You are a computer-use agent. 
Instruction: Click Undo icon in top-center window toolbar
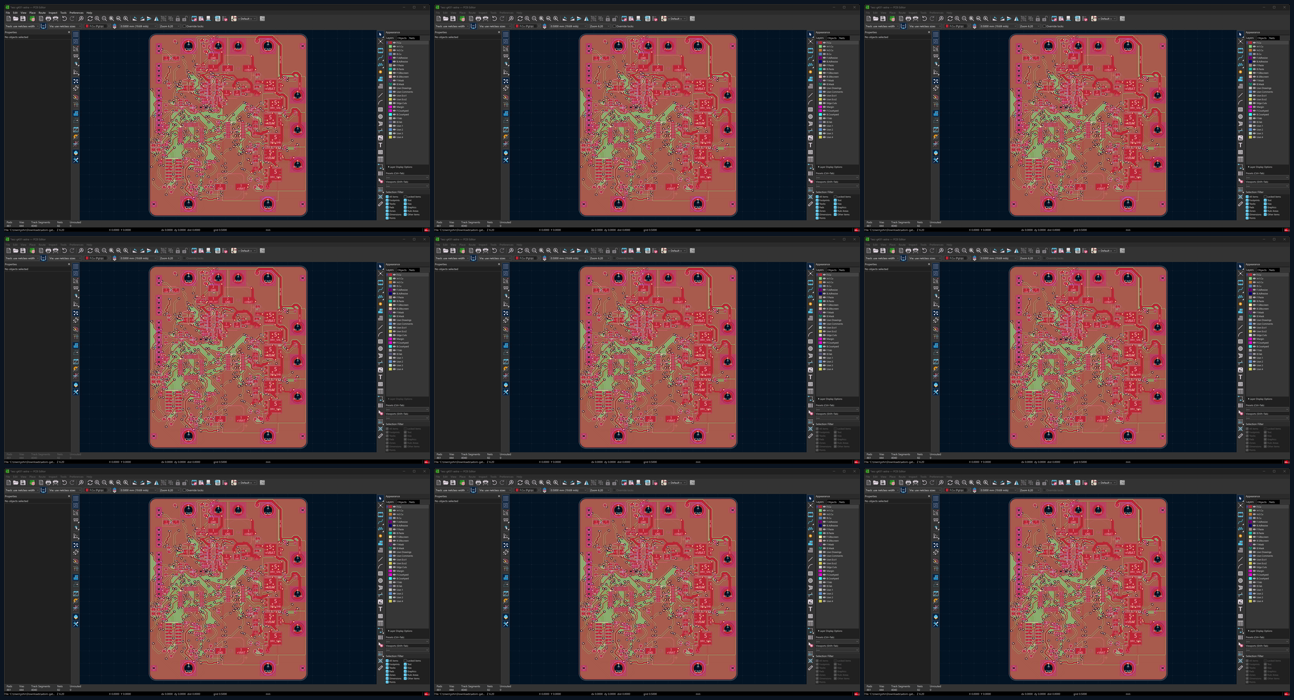[x=494, y=19]
